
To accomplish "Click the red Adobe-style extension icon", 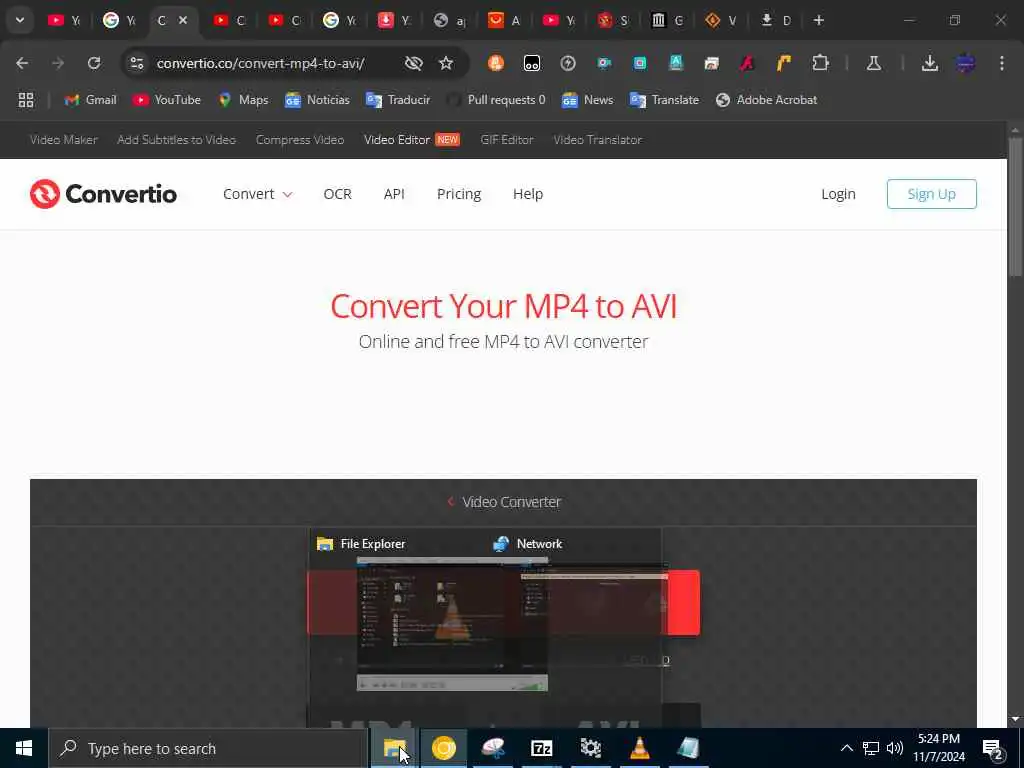I will [x=747, y=63].
